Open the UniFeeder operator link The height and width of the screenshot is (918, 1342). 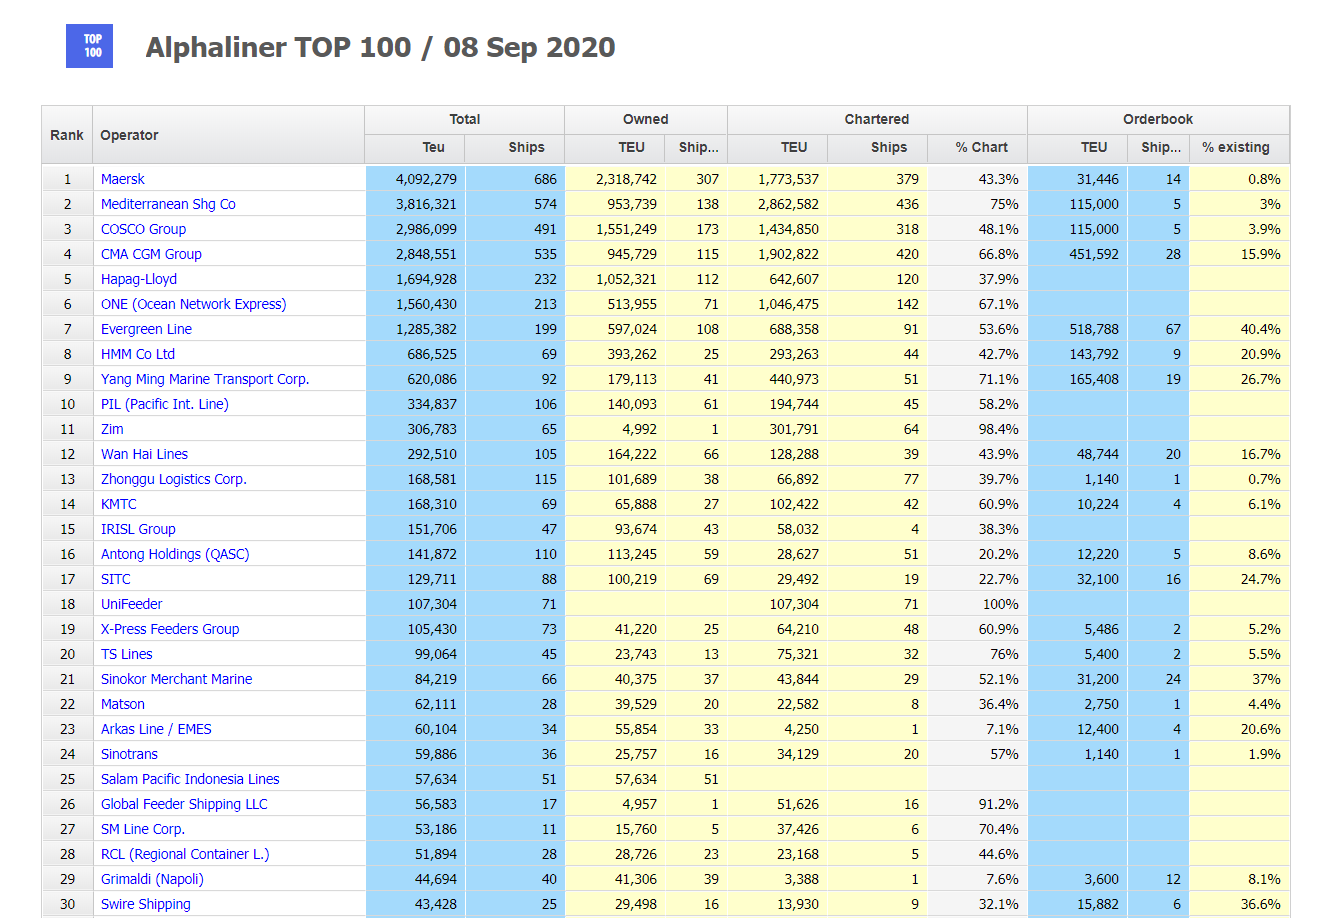tap(131, 604)
